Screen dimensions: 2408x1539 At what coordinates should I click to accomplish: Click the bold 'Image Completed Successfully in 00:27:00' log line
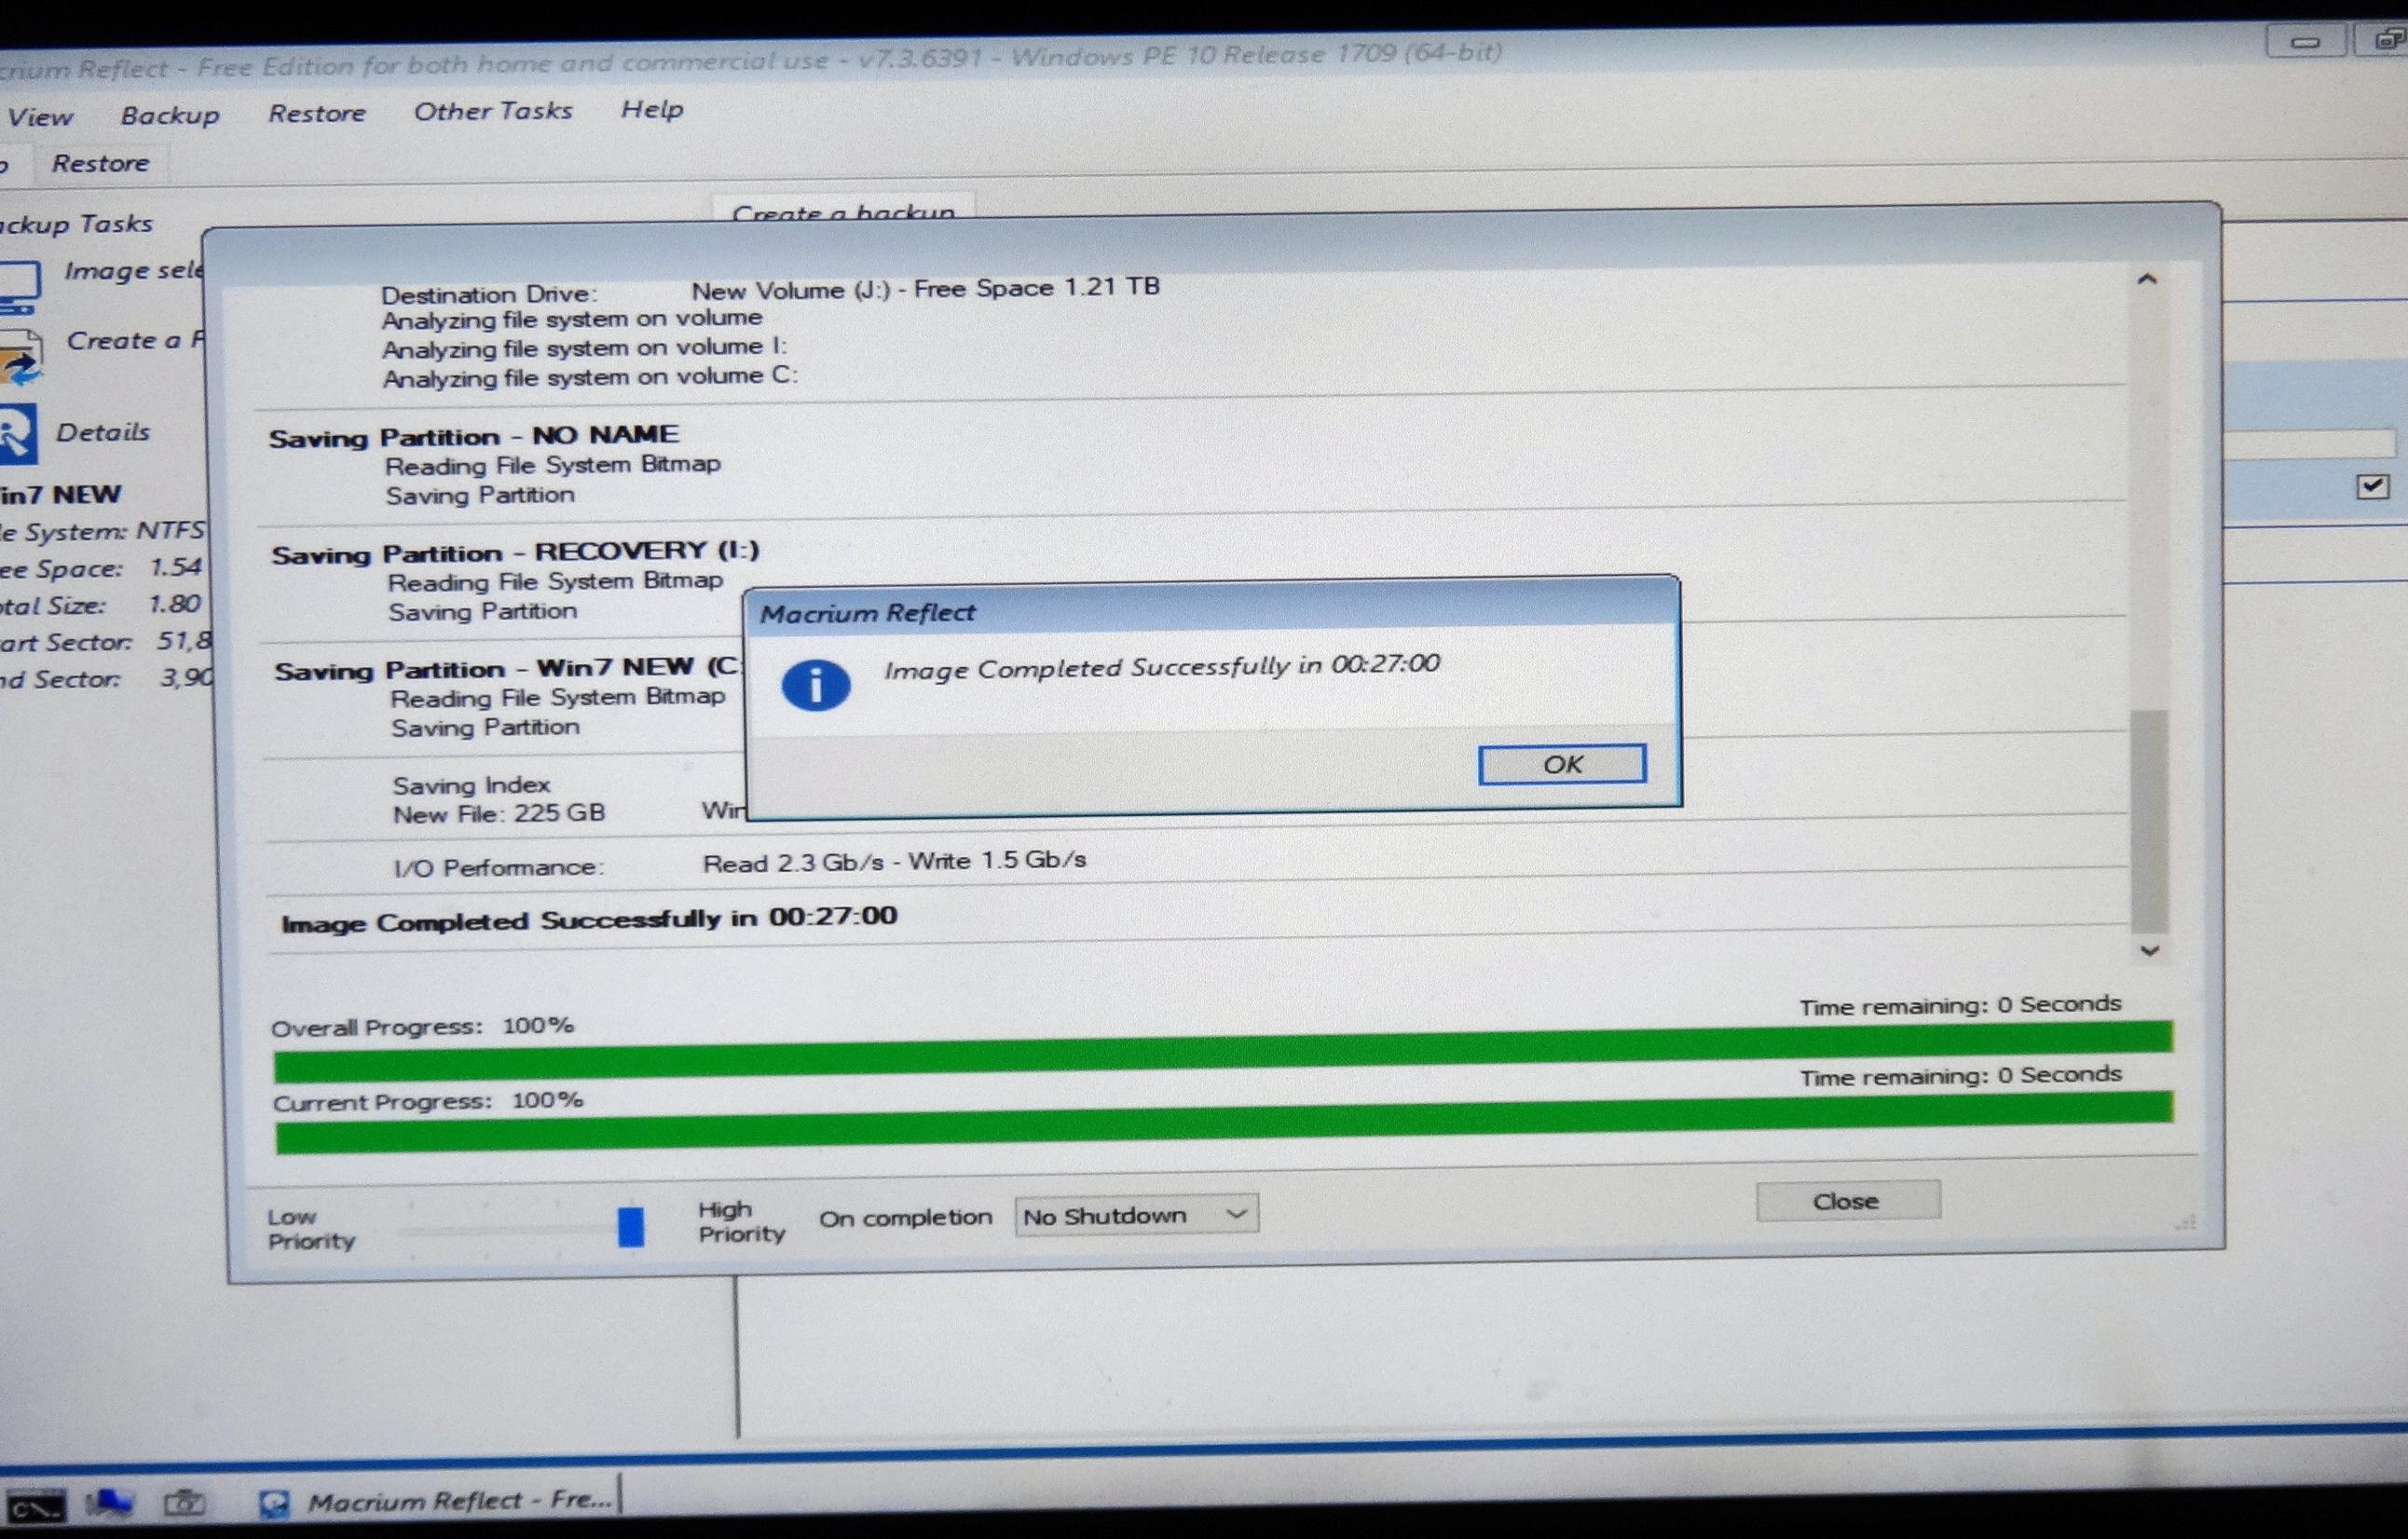coord(589,919)
